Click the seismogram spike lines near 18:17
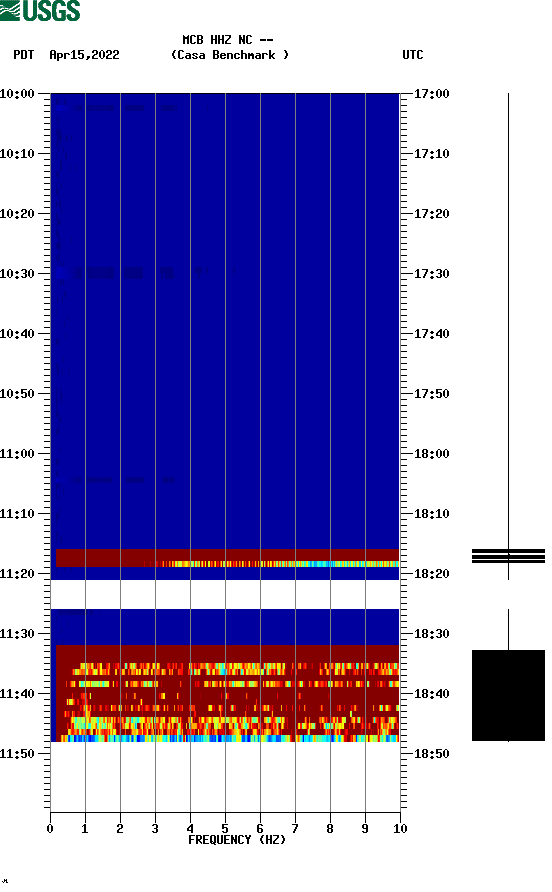Screen dimensions: 552x892 508,556
